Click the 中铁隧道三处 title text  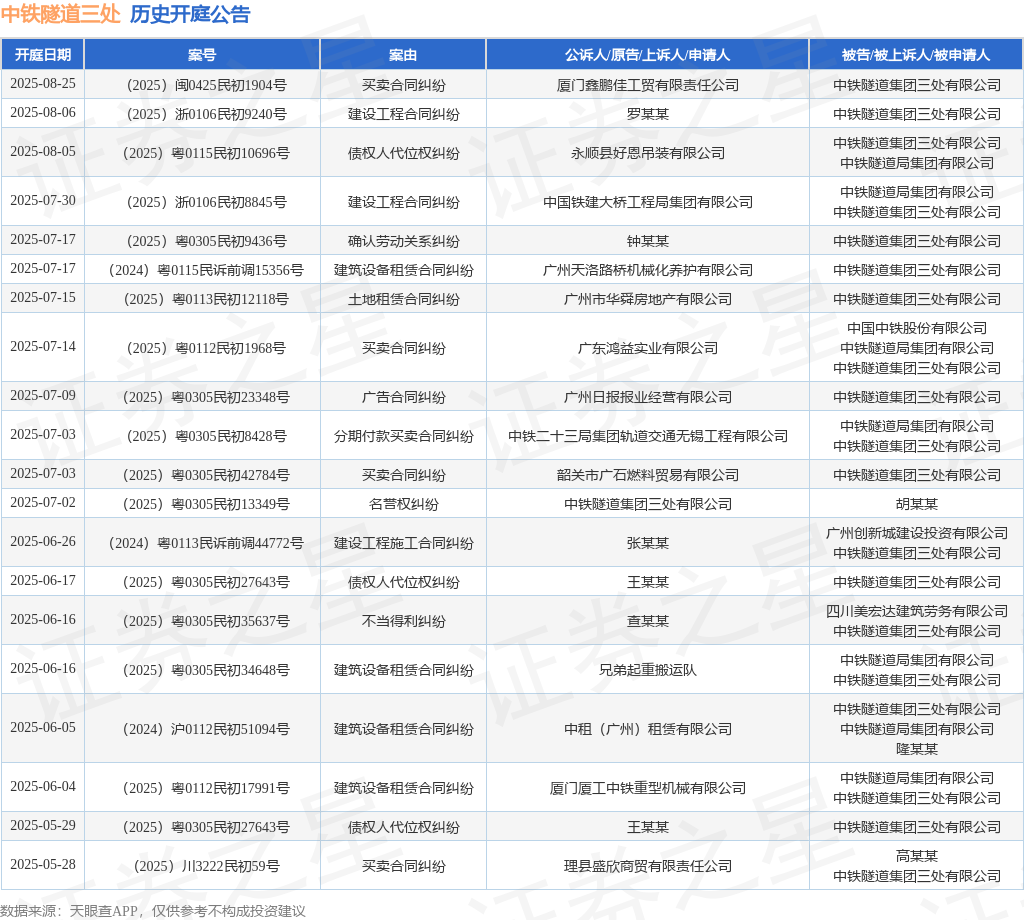(61, 14)
